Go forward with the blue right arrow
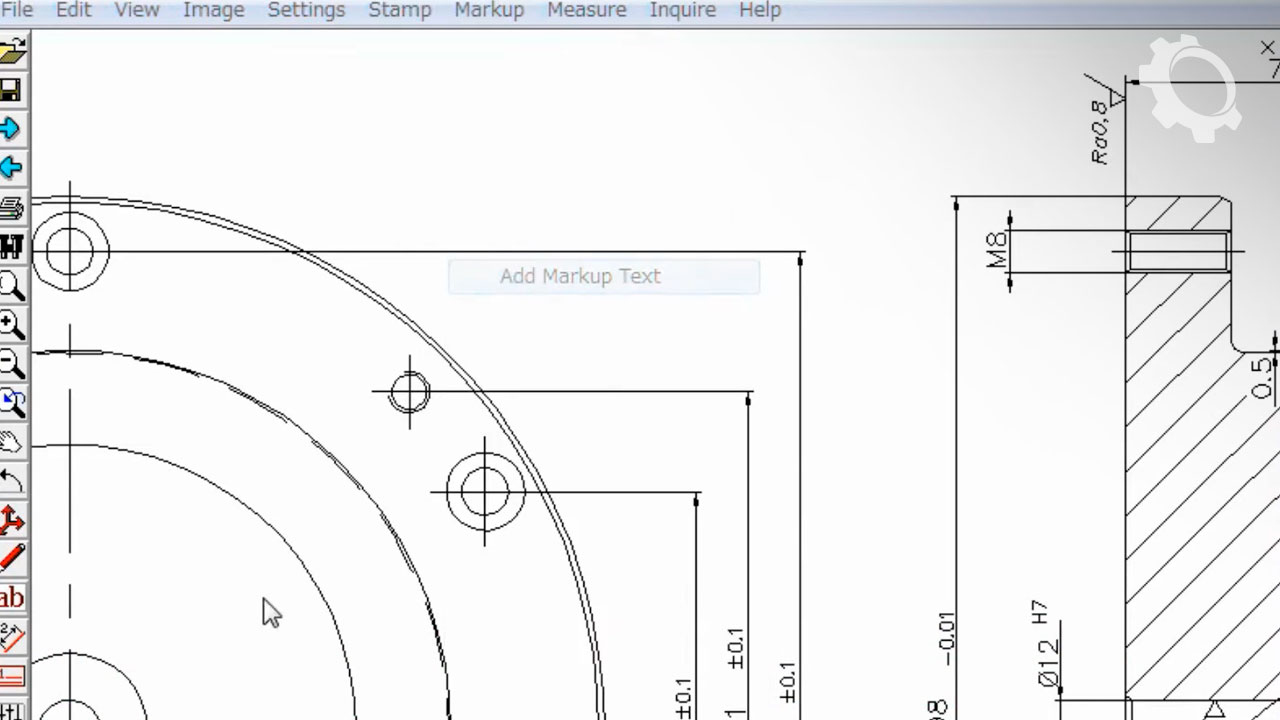The image size is (1280, 720). (11, 129)
